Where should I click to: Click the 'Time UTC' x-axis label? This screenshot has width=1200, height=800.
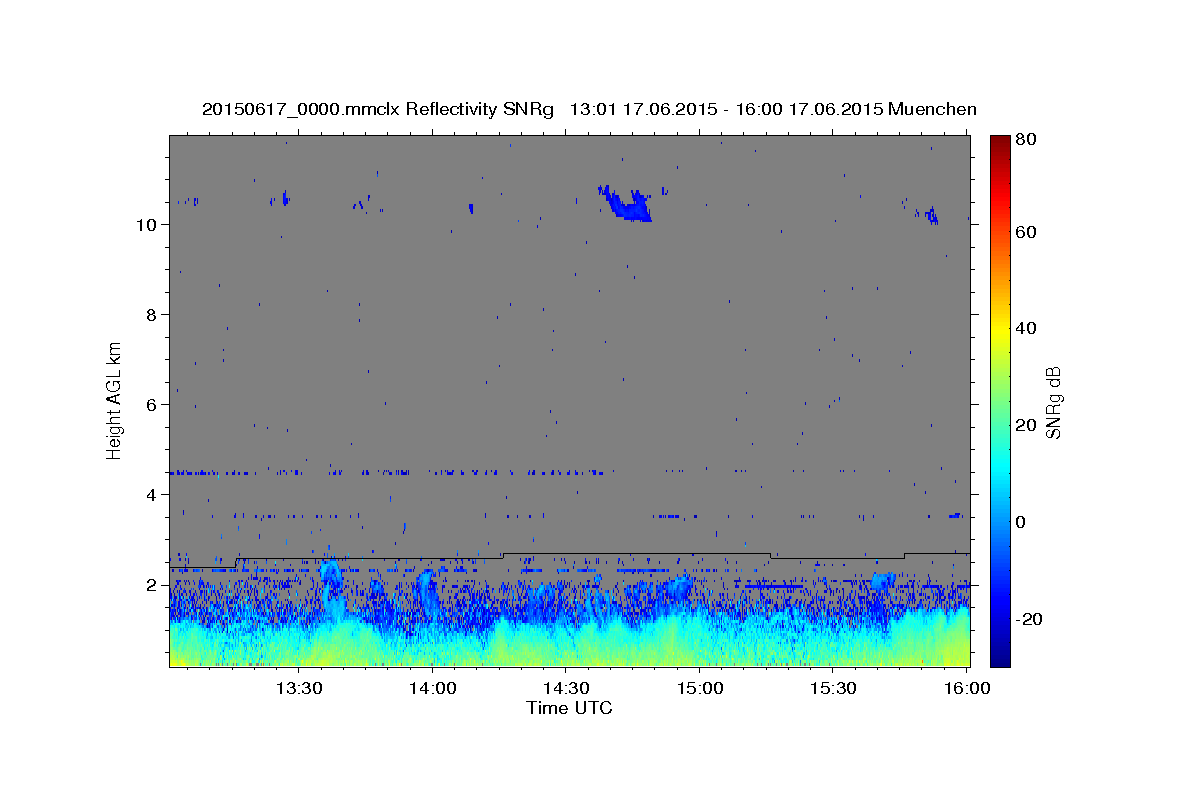tap(569, 709)
